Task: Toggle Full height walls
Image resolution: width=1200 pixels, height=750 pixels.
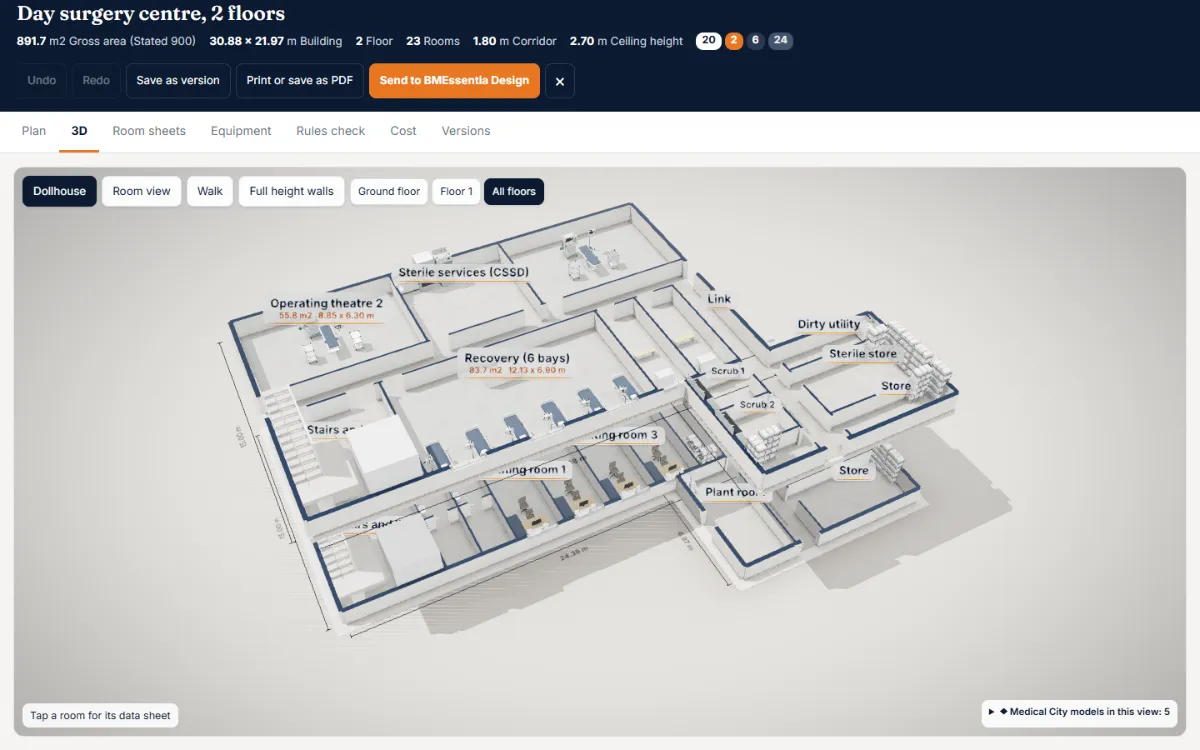Action: (x=292, y=191)
